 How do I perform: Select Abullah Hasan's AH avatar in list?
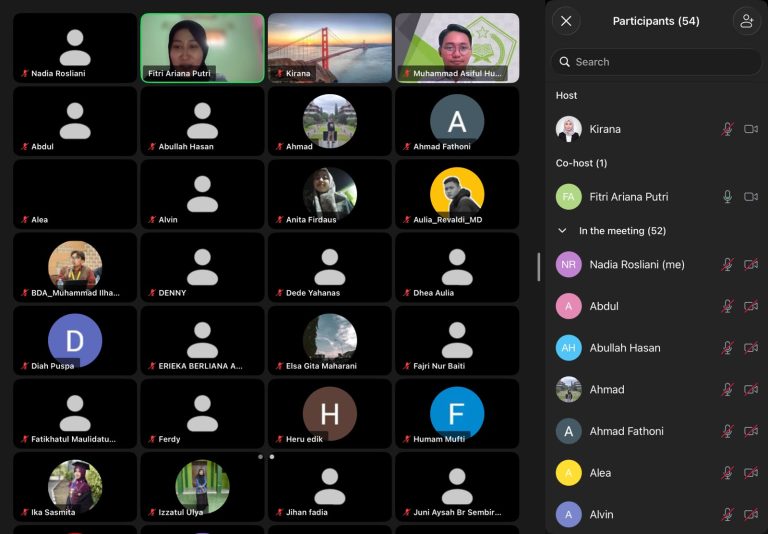tap(569, 348)
